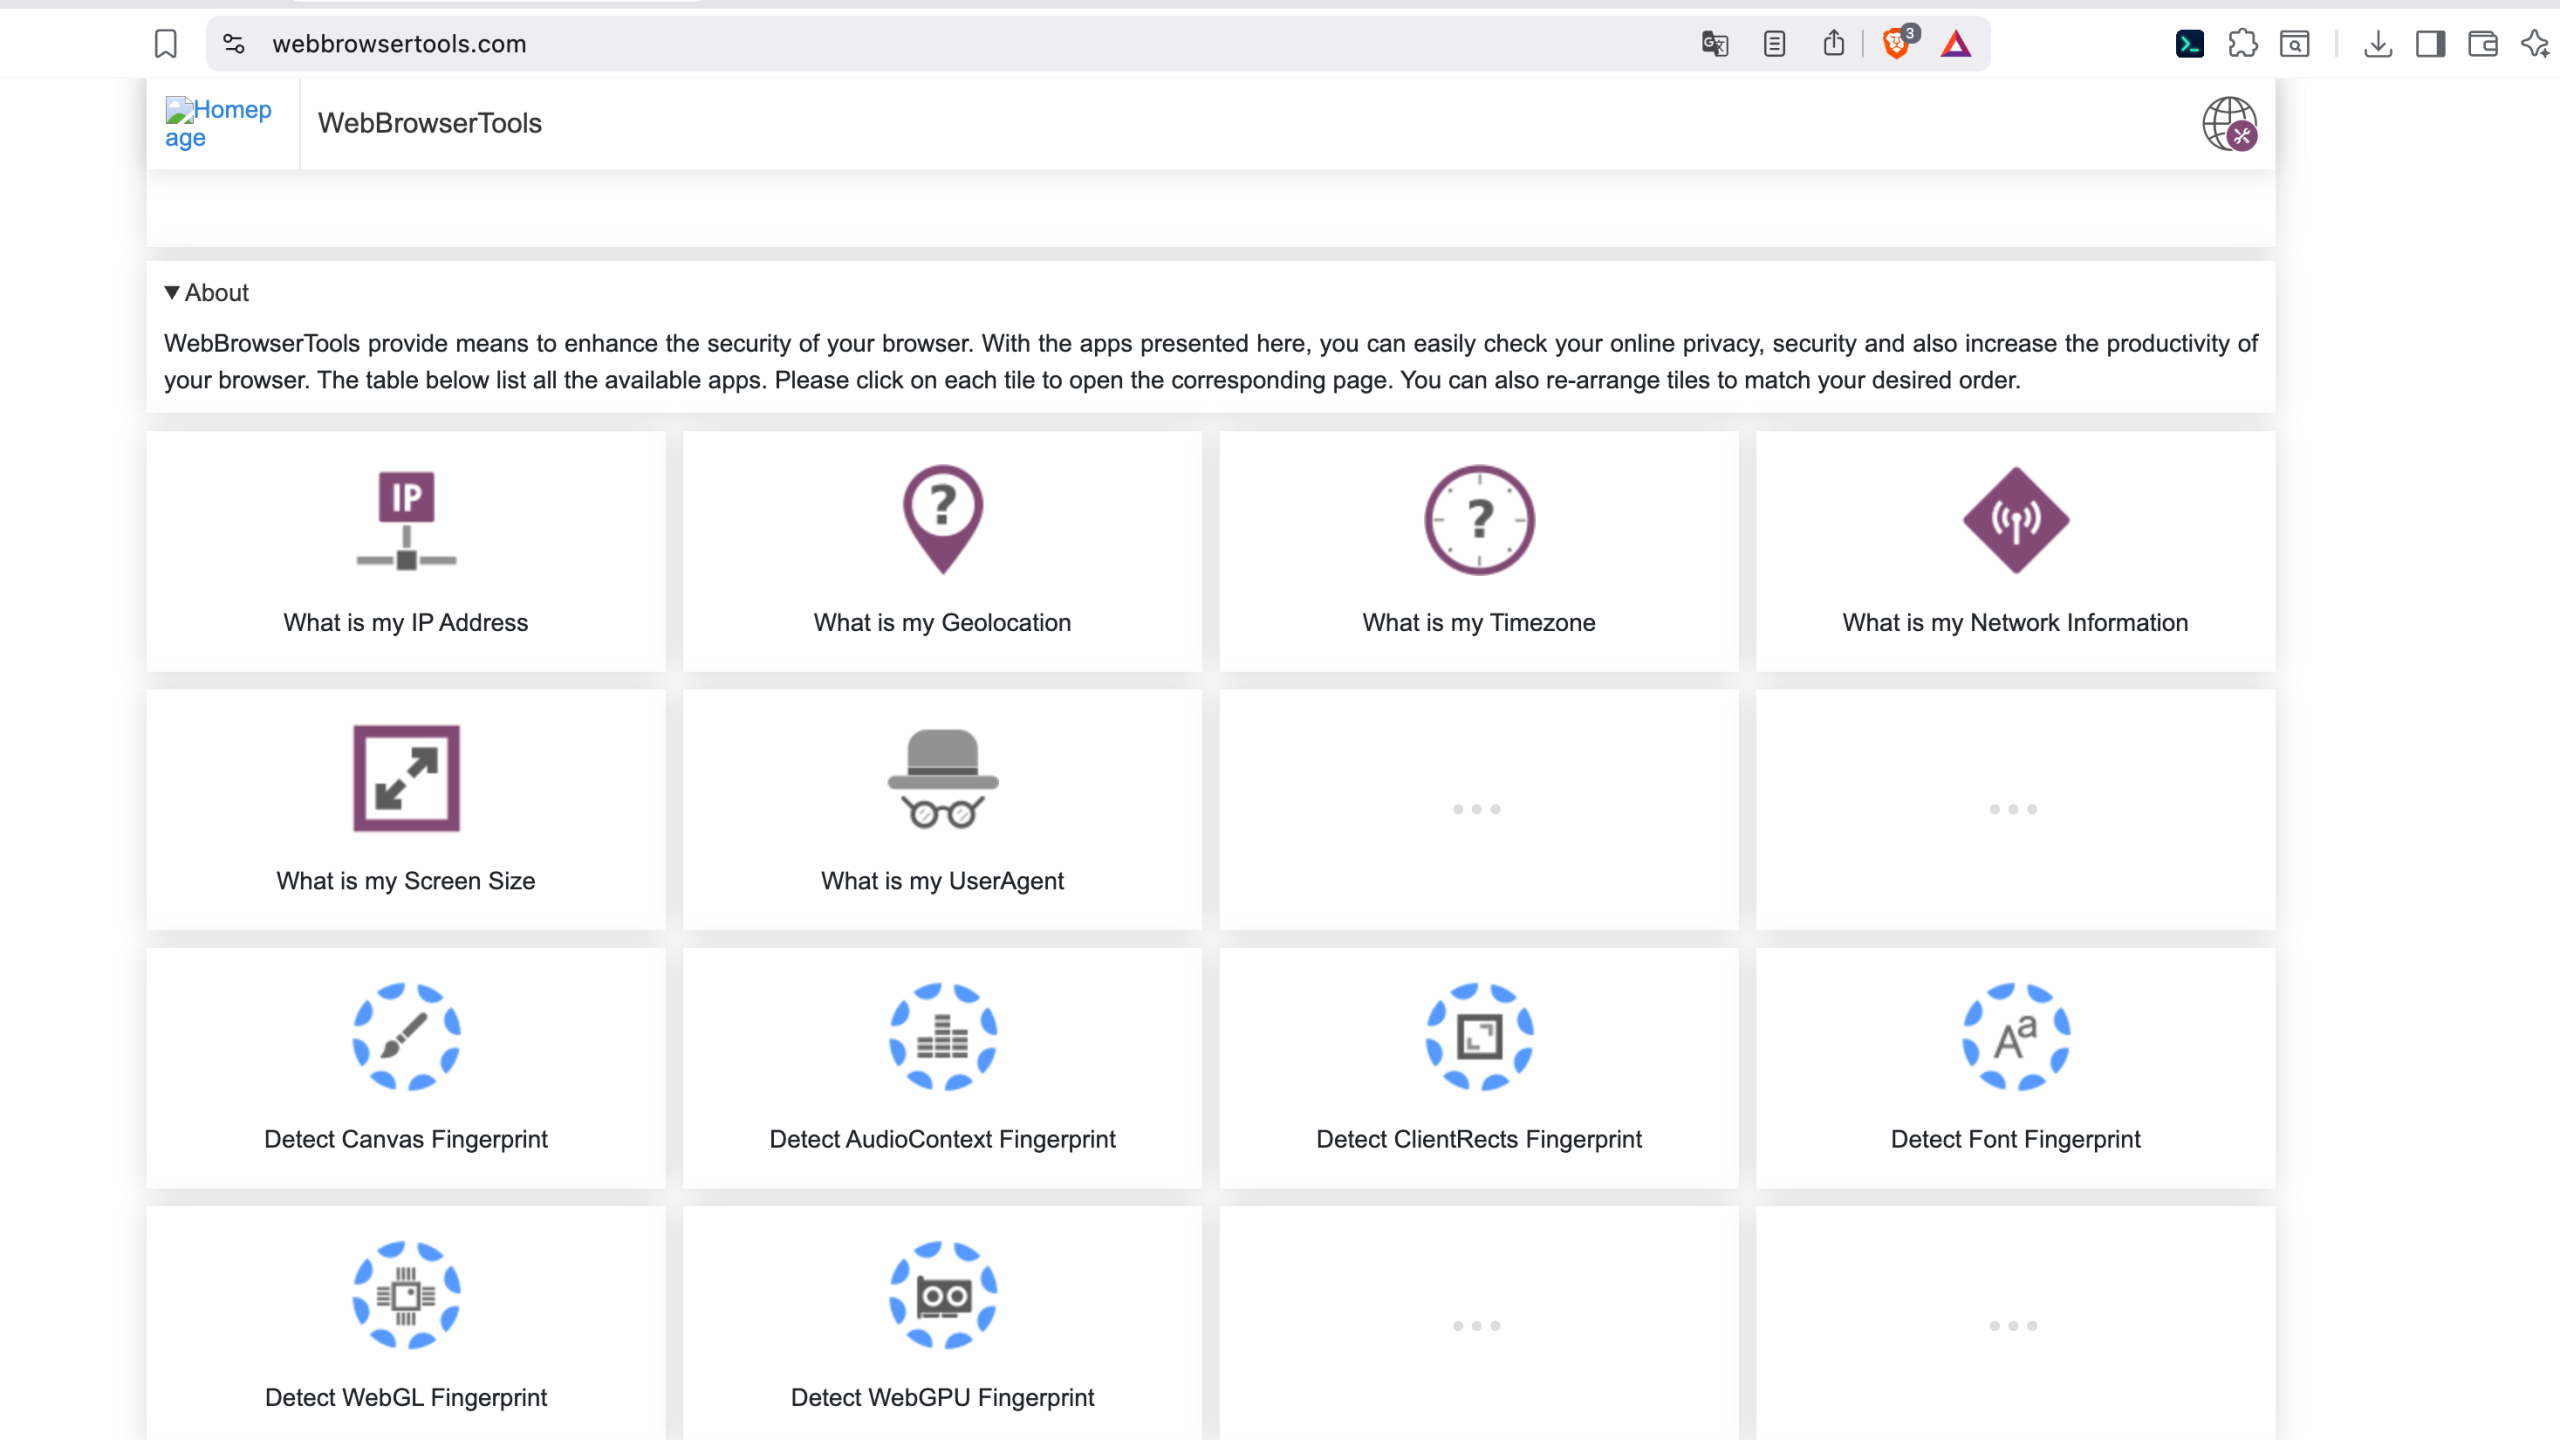Click placeholder tile below Network Information
2560x1440 pixels.
pos(2015,809)
